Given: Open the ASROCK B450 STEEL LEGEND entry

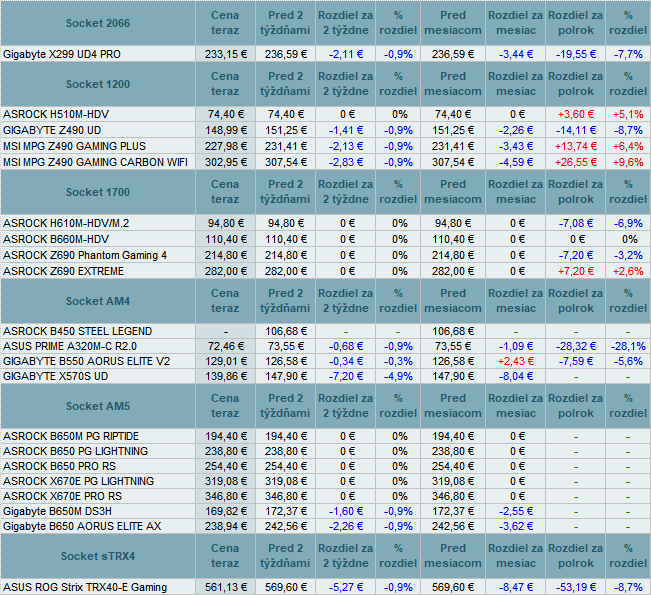Looking at the screenshot, I should [78, 331].
